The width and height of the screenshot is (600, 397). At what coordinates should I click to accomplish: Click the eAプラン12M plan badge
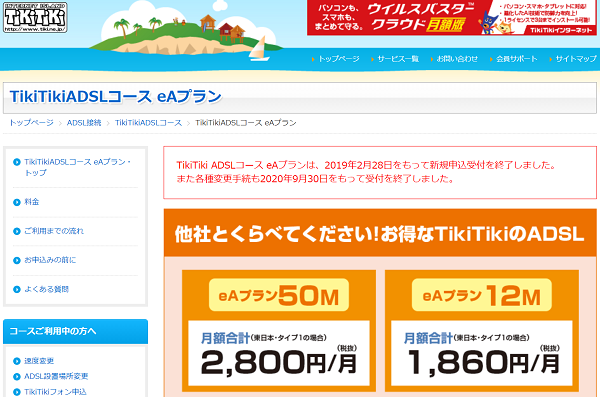coord(482,295)
